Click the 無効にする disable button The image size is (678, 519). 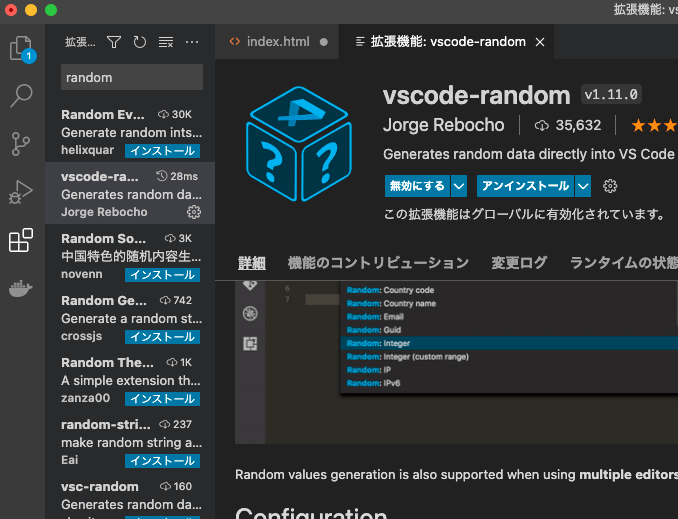click(x=417, y=186)
